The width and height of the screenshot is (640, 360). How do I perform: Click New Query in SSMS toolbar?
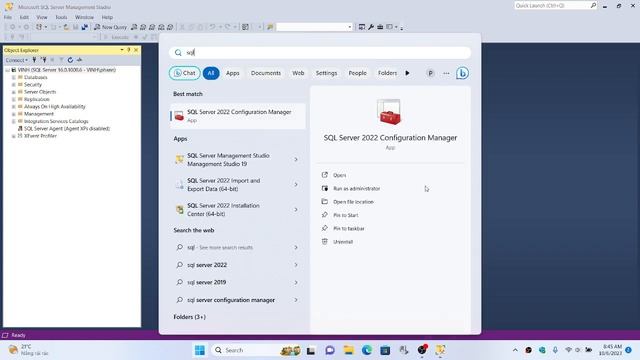[111, 27]
